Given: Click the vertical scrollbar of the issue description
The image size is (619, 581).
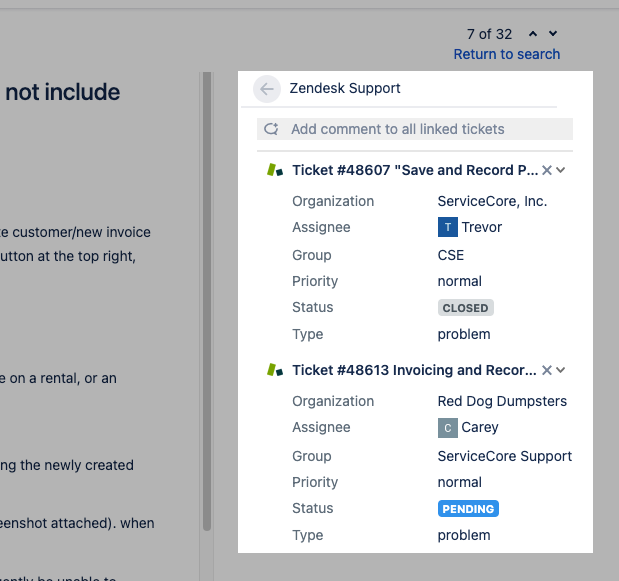Looking at the screenshot, I should [207, 300].
